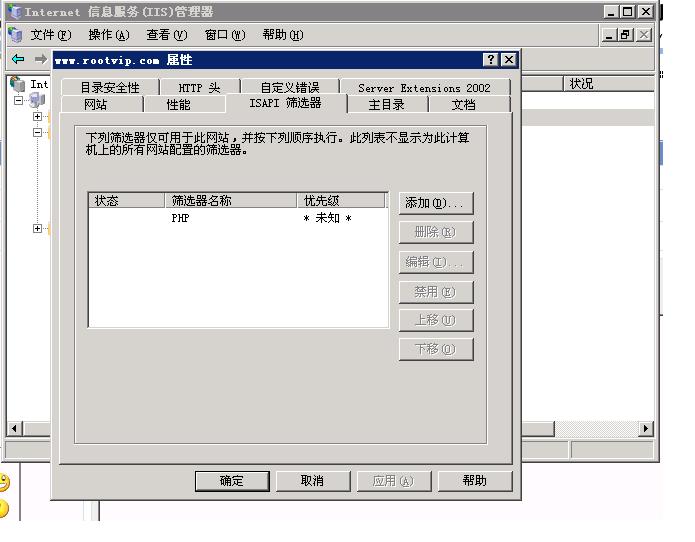695x542 pixels.
Task: Collapse the local computer tree node
Action: click(x=18, y=101)
